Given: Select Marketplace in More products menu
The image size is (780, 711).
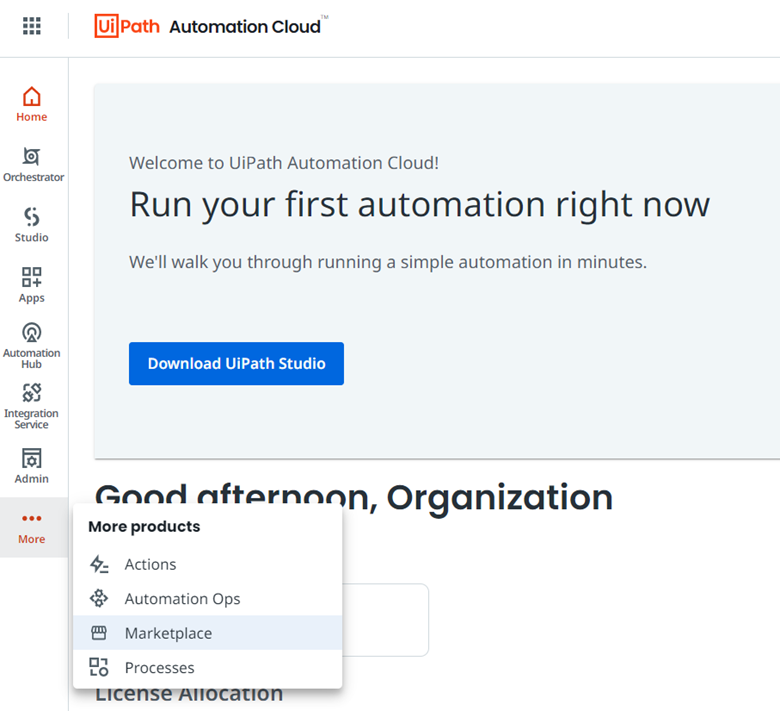Looking at the screenshot, I should 207,633.
